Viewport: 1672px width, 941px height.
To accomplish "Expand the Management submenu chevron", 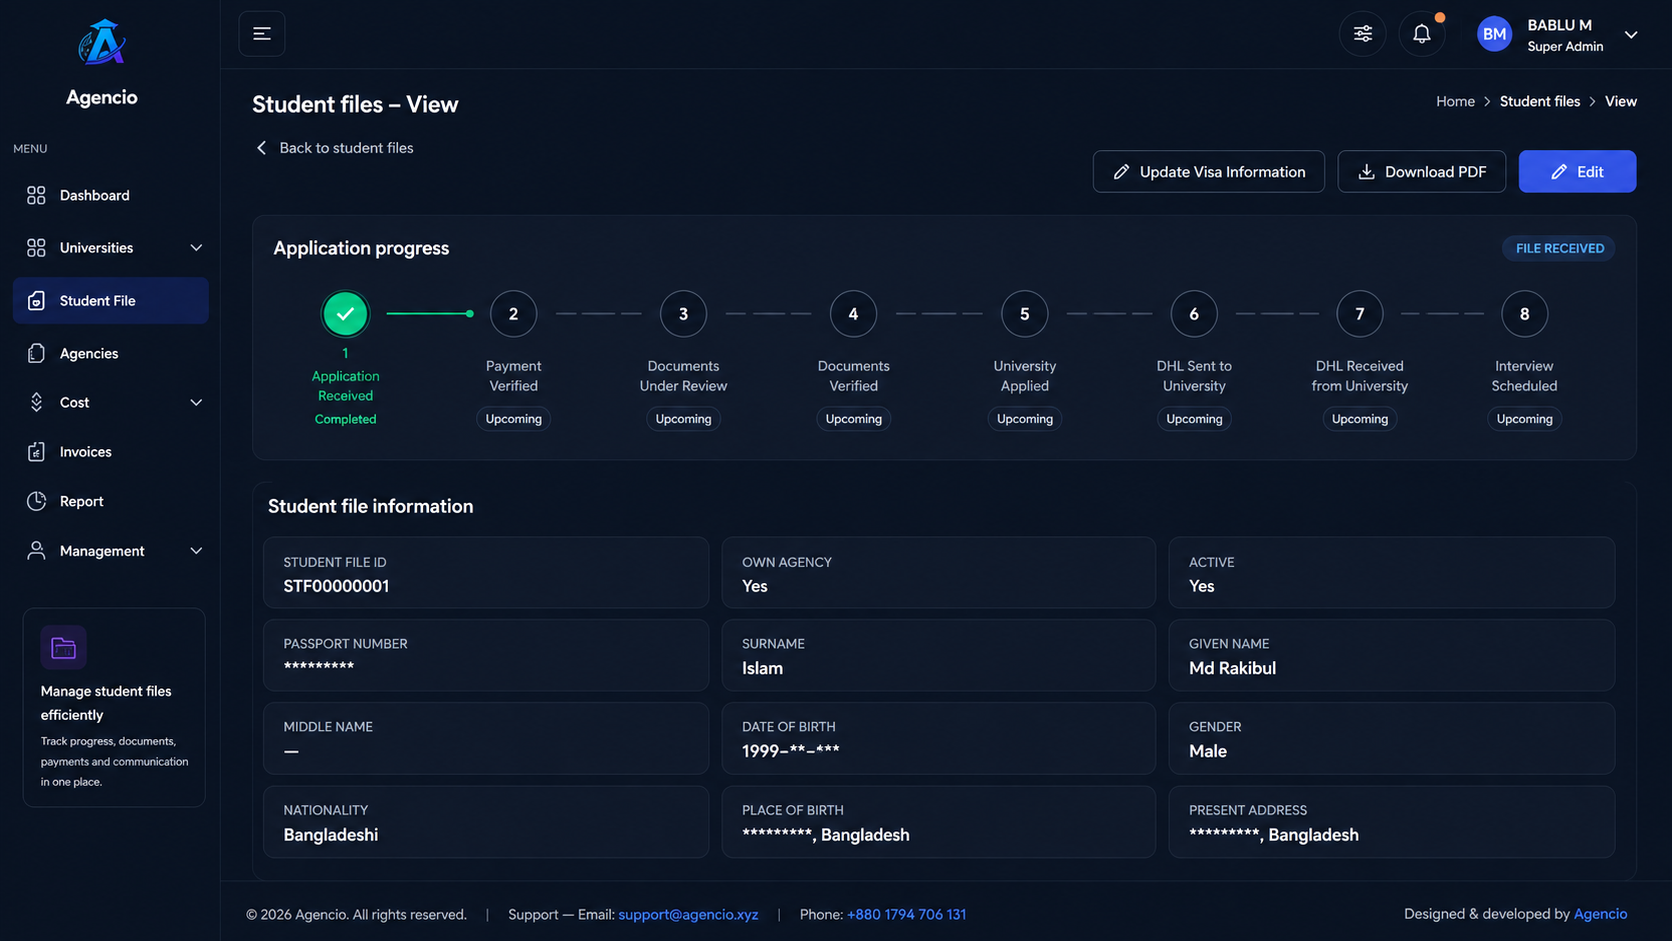I will 196,551.
